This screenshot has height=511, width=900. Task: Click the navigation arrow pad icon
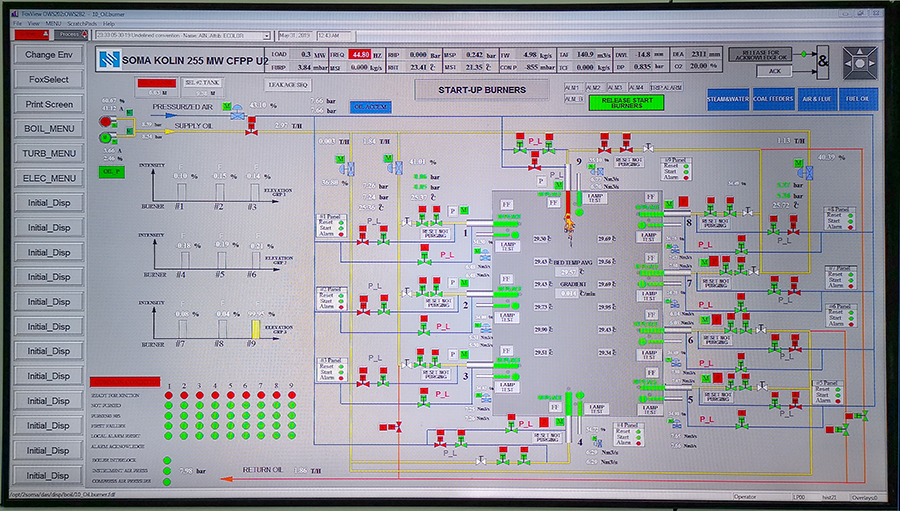click(x=860, y=61)
